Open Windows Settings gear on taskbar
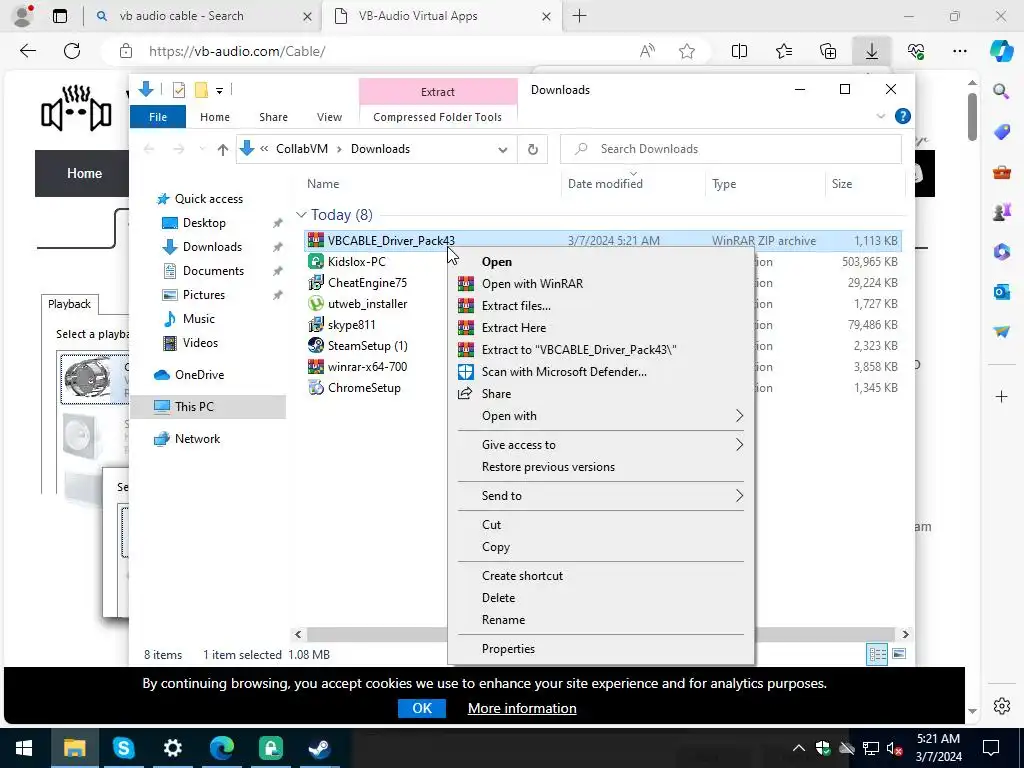Screen dimensions: 1024x768 pos(172,748)
